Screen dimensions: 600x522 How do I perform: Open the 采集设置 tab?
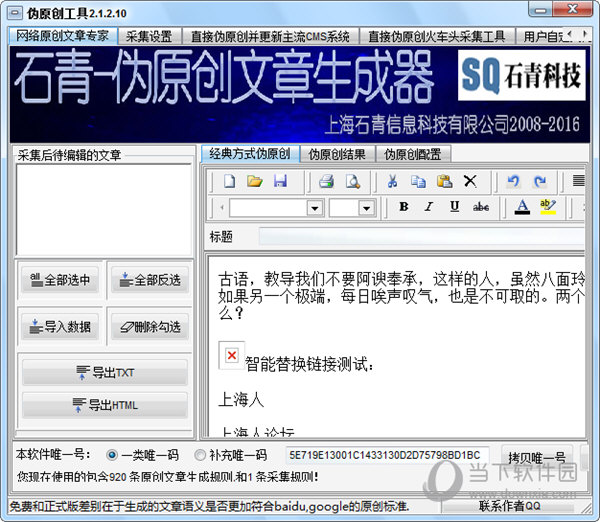click(x=149, y=36)
